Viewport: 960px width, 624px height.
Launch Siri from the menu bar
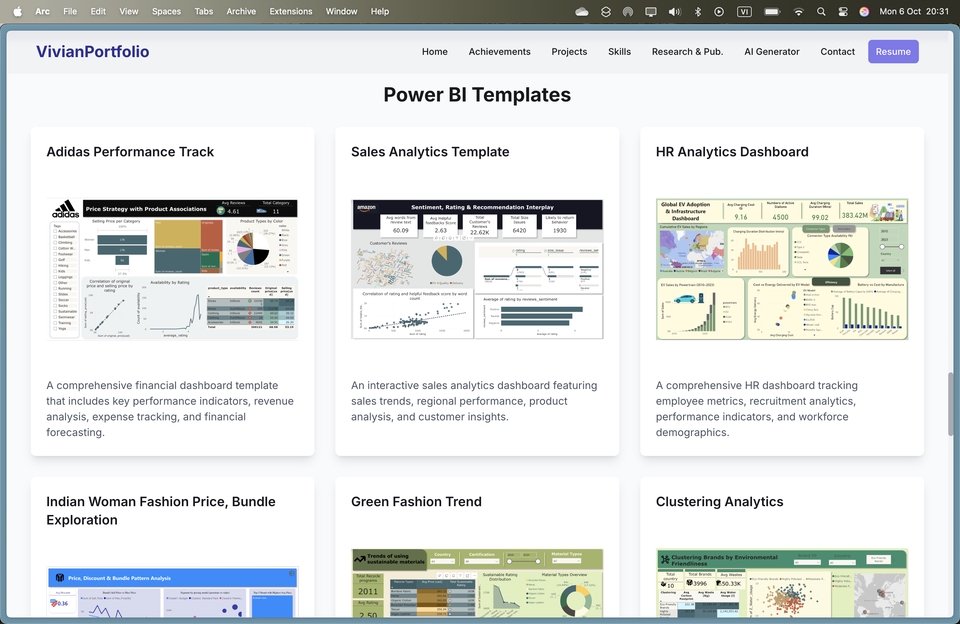(864, 11)
